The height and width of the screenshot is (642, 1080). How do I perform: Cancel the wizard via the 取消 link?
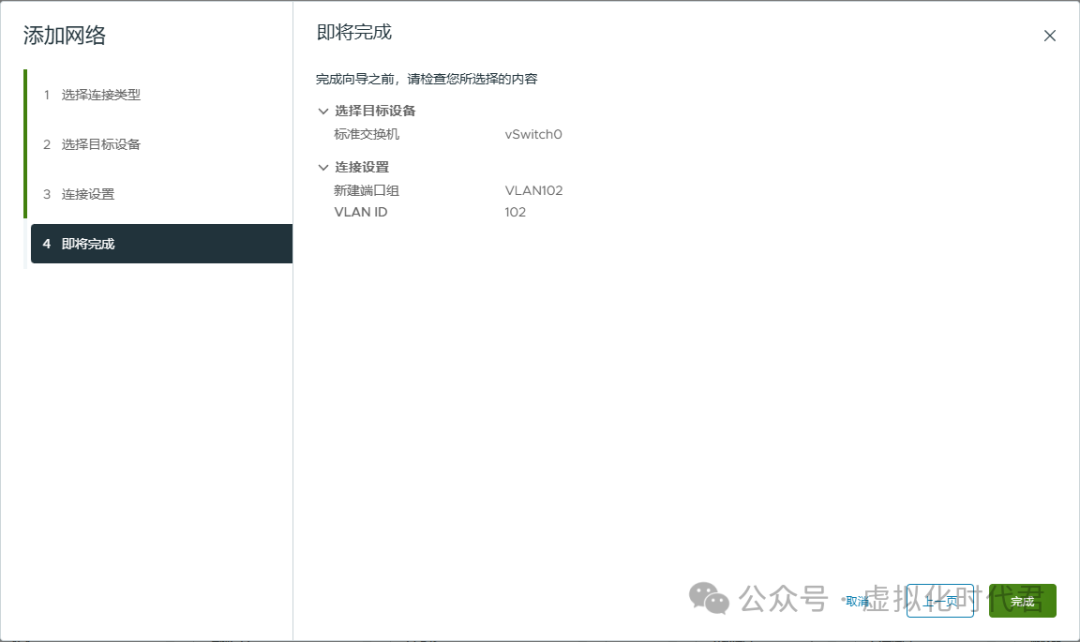coord(858,600)
